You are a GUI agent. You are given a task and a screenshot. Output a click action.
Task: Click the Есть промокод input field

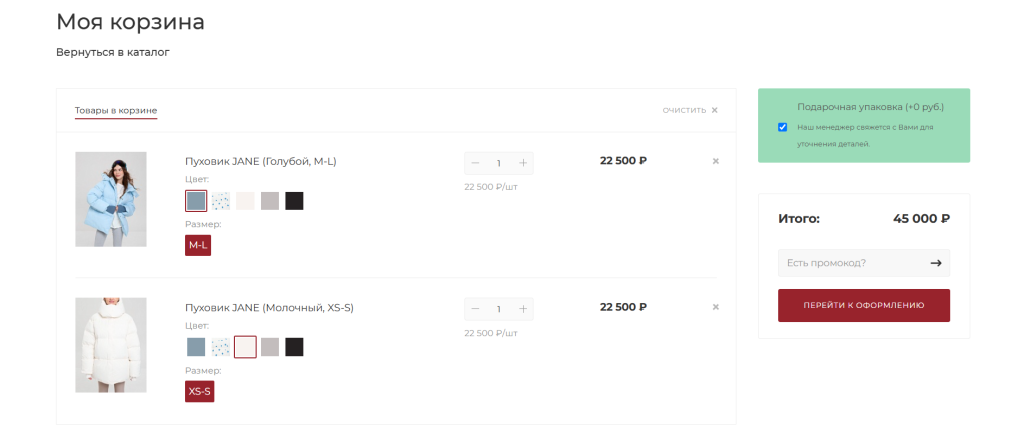(x=850, y=263)
